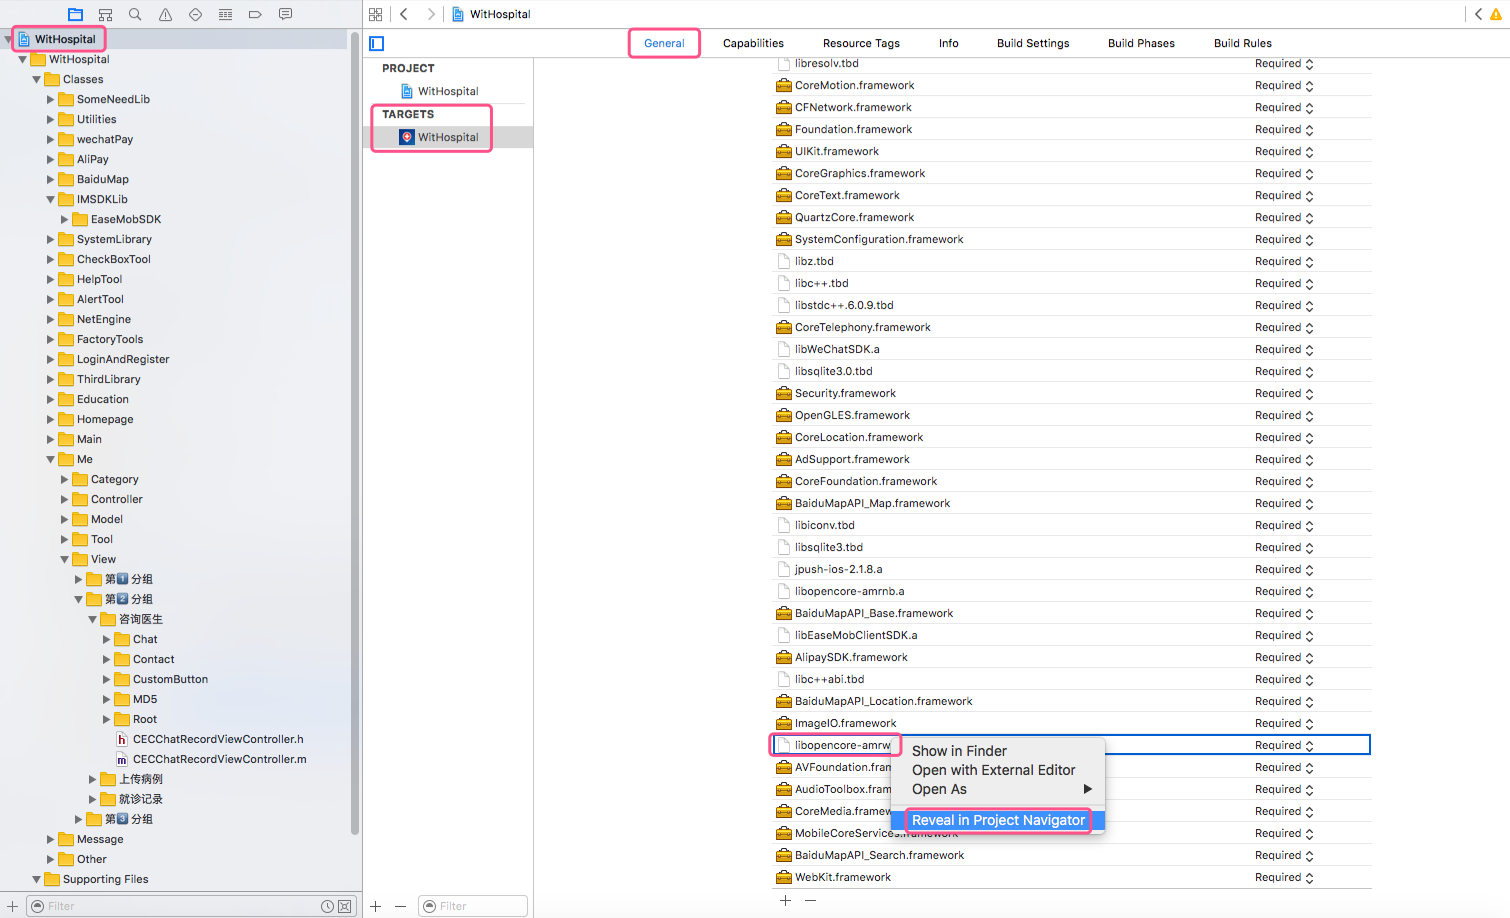
Task: Open the Report navigator speech bubble icon
Action: click(x=285, y=14)
